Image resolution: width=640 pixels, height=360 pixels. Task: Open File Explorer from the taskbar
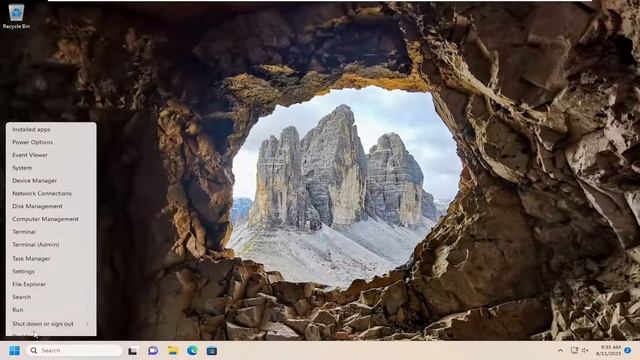[173, 350]
